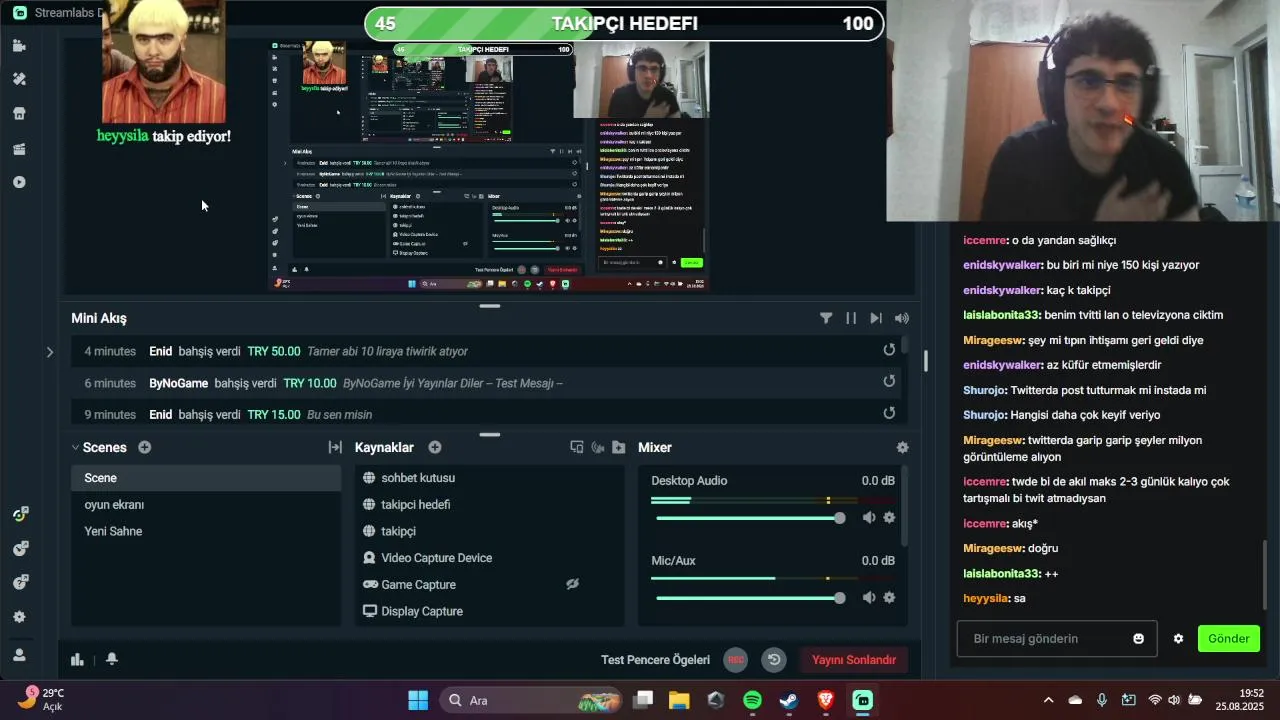The image size is (1280, 720).
Task: Open Windows Start menu
Action: coord(418,700)
